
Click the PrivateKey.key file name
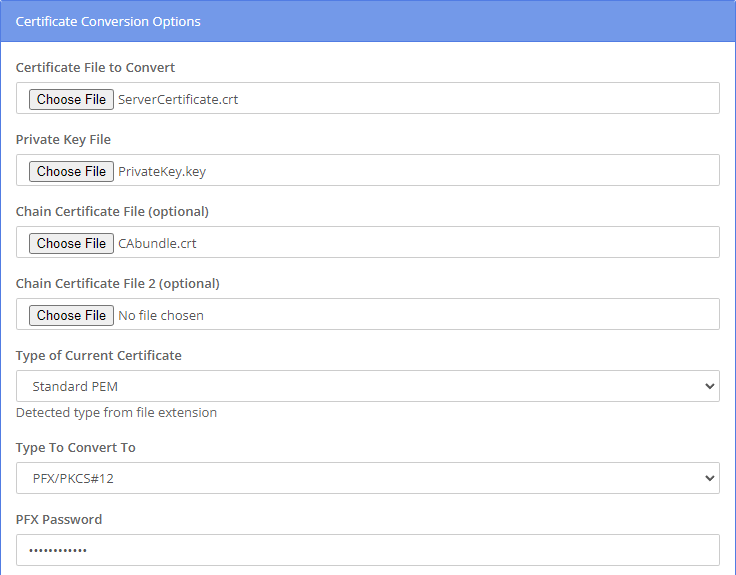(x=162, y=171)
